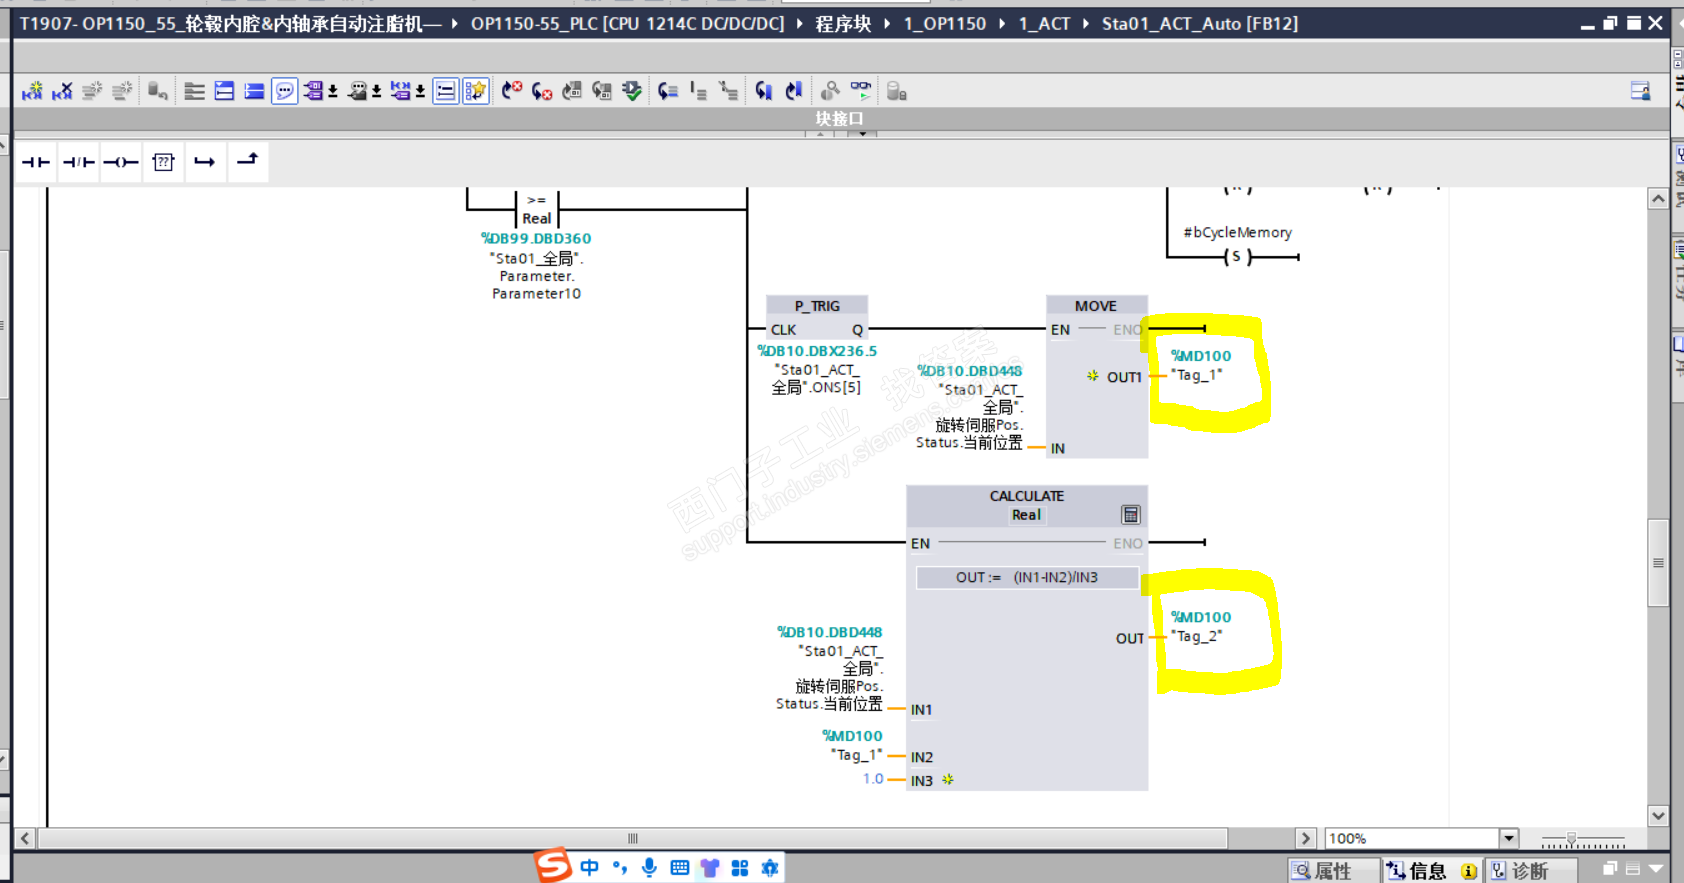The height and width of the screenshot is (883, 1684).
Task: Insert a normally closed contact
Action: click(78, 162)
